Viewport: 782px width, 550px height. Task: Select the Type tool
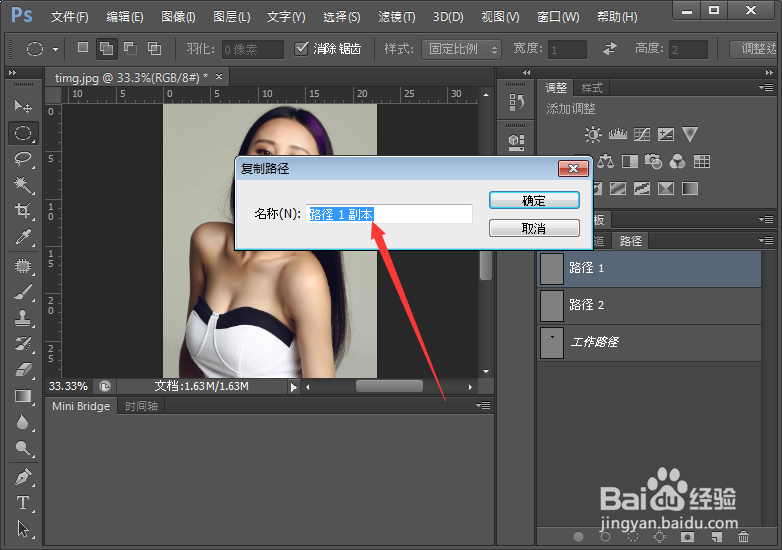[x=22, y=503]
